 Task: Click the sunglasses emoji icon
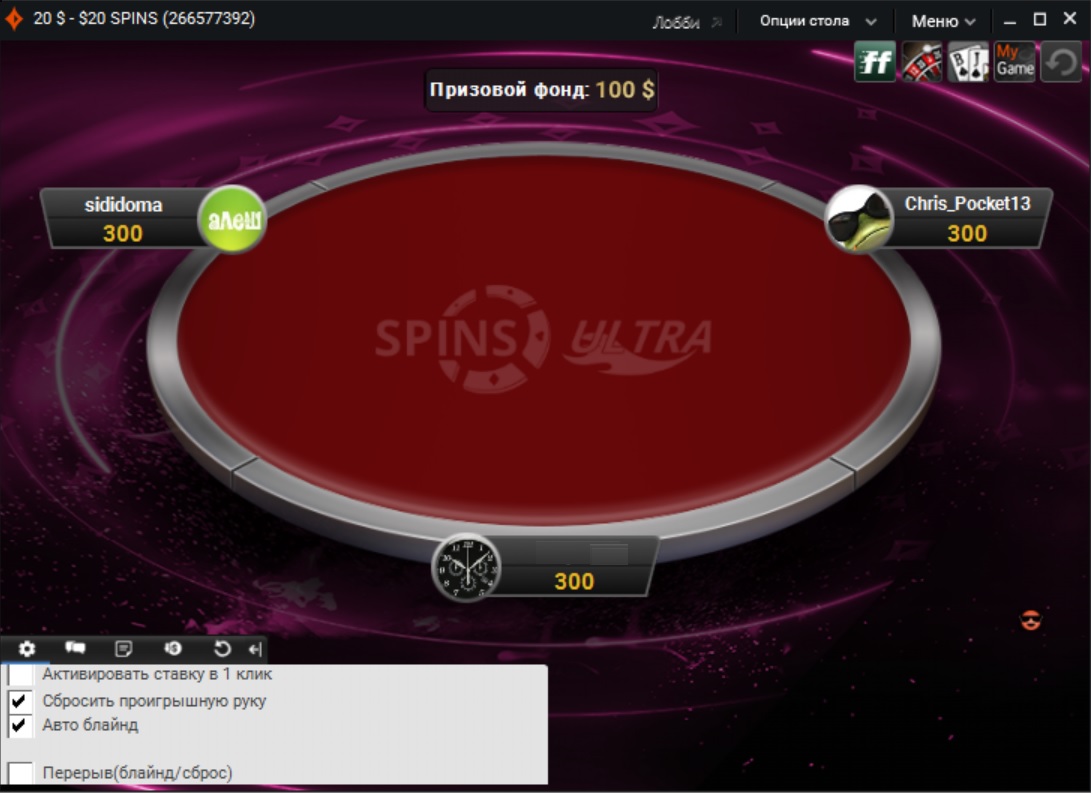[x=1030, y=620]
